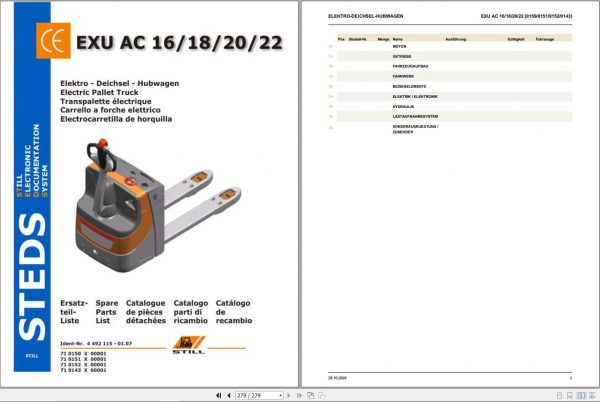
Task: Enable two-page scrolling view
Action: [x=592, y=395]
